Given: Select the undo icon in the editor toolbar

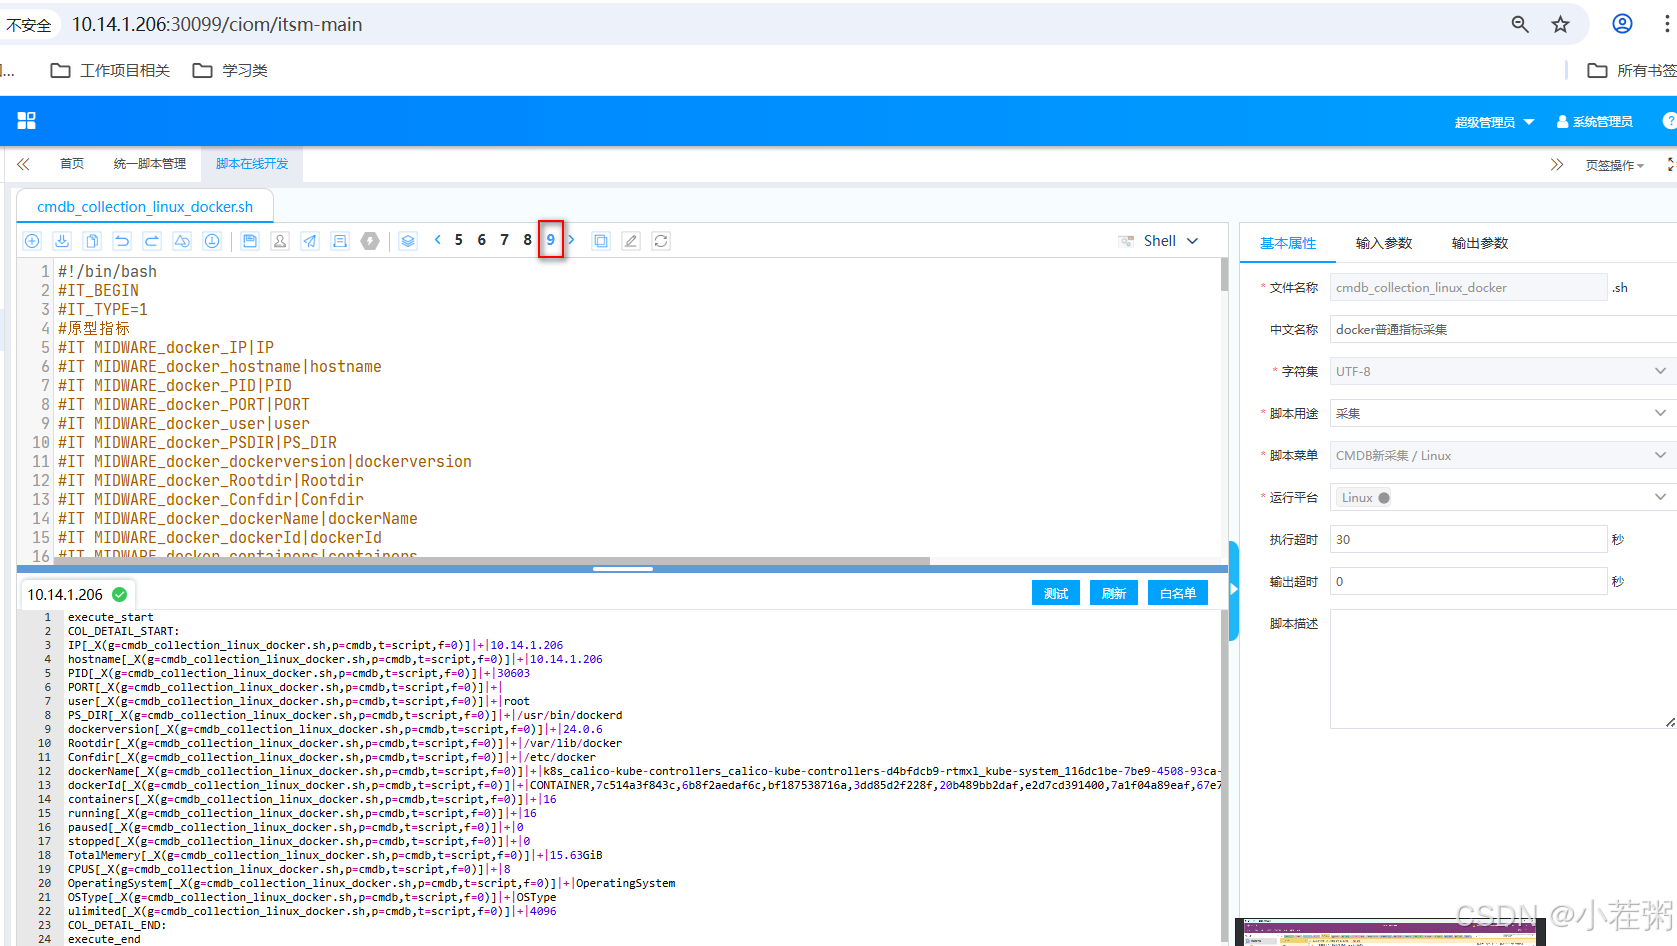Looking at the screenshot, I should (x=121, y=240).
